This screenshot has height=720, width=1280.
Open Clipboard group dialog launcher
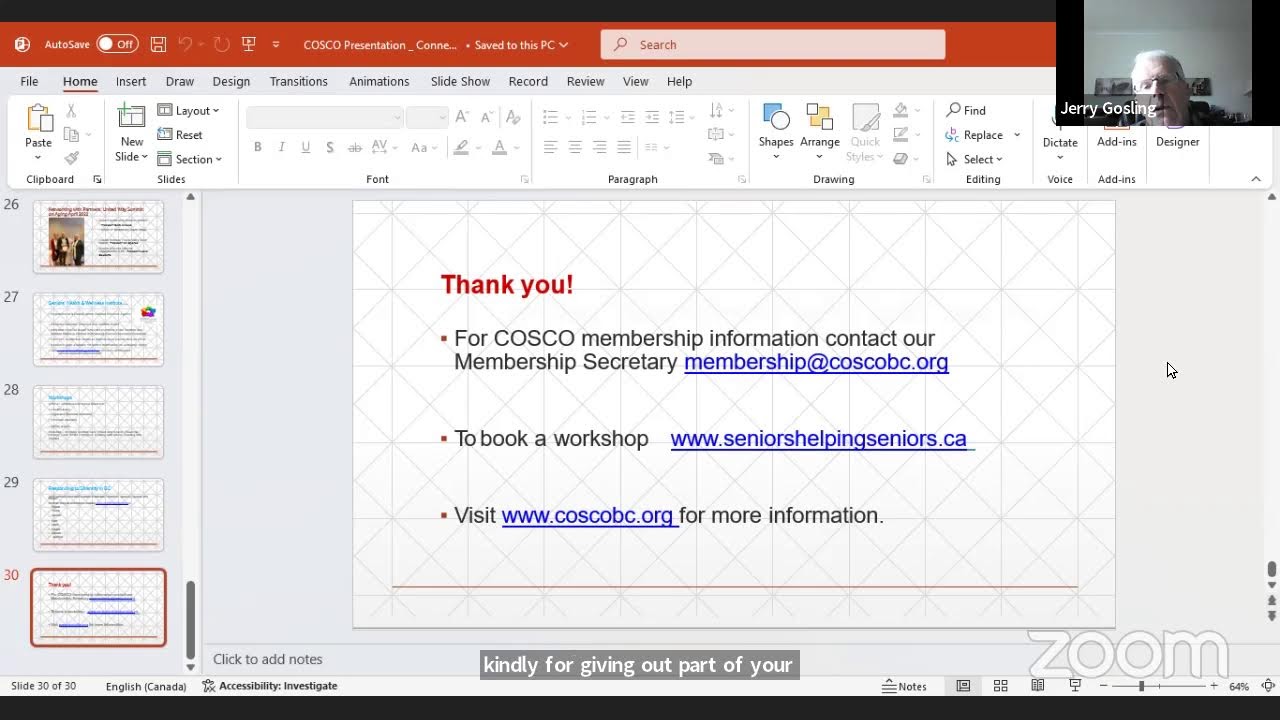tap(97, 180)
